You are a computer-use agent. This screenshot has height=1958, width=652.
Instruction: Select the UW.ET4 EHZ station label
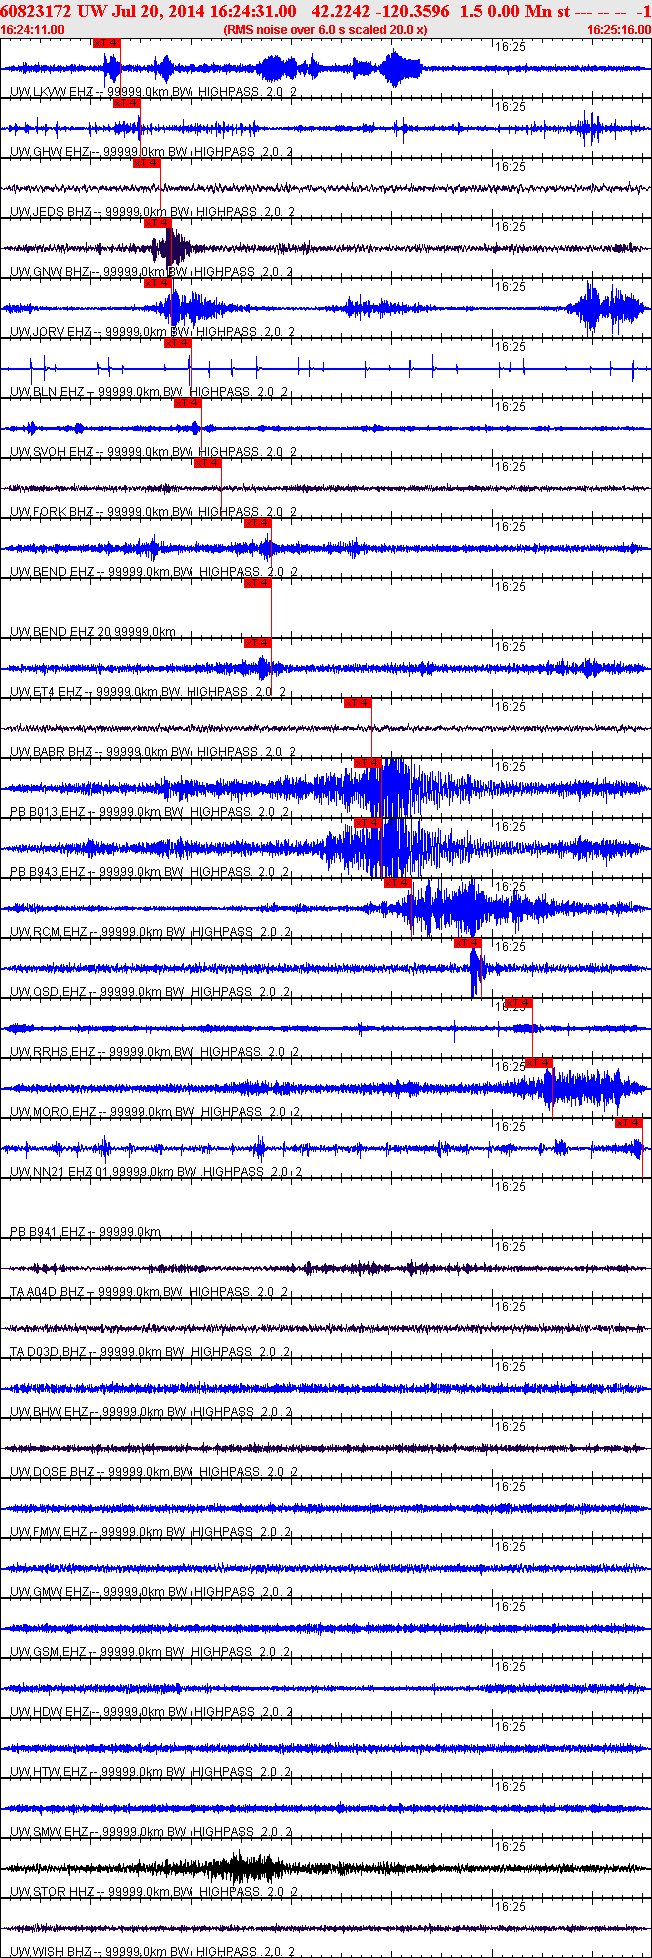click(149, 692)
